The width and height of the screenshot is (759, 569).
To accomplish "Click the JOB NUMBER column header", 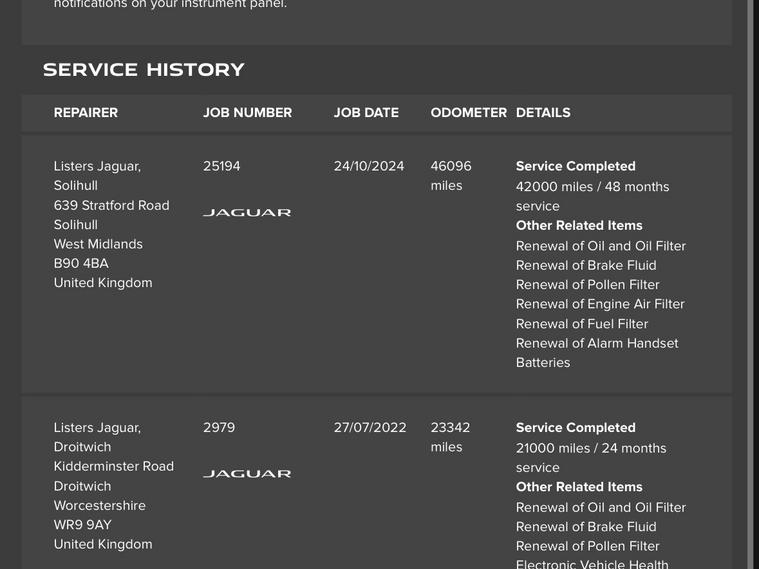I will click(x=247, y=113).
